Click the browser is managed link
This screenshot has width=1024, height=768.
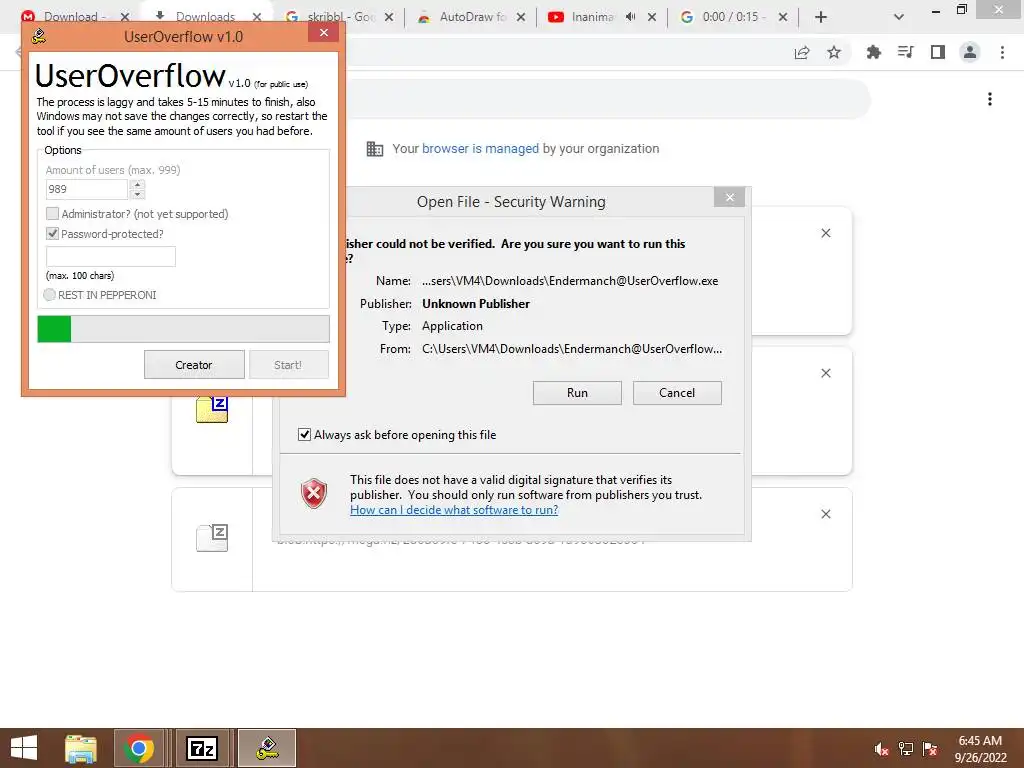coord(480,149)
